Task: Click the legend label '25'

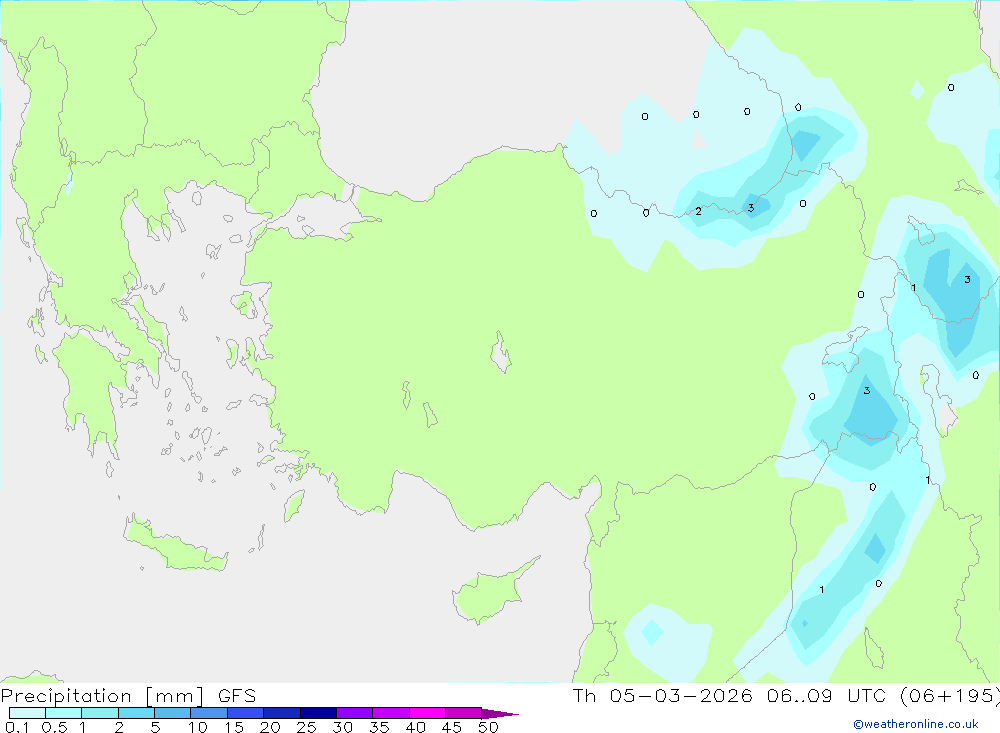Action: pyautogui.click(x=306, y=727)
